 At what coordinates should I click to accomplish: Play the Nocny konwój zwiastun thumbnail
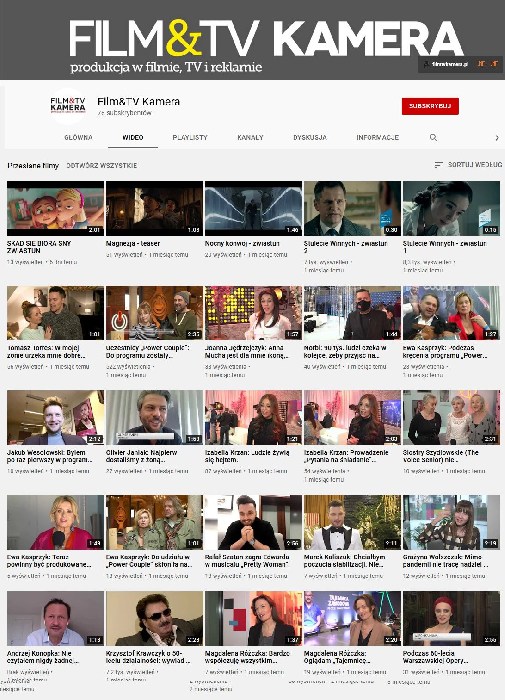coord(253,208)
